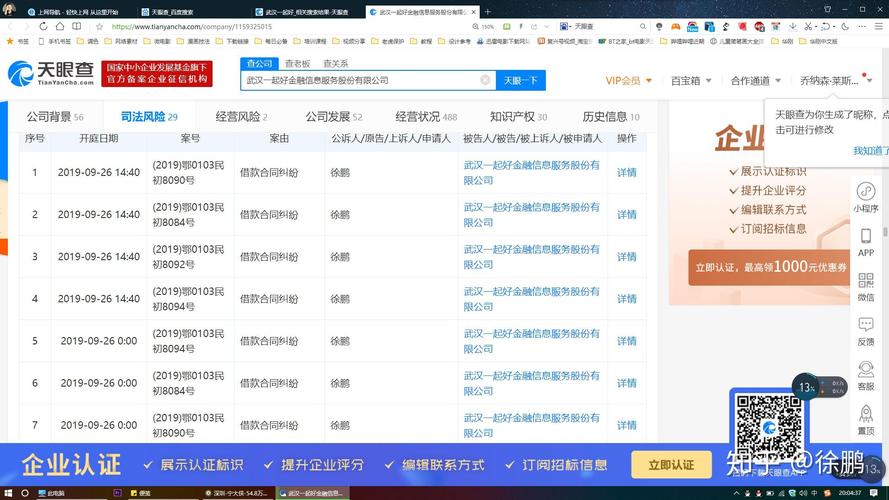The width and height of the screenshot is (889, 500).
Task: Open the 司法风险 section tab
Action: tap(149, 117)
